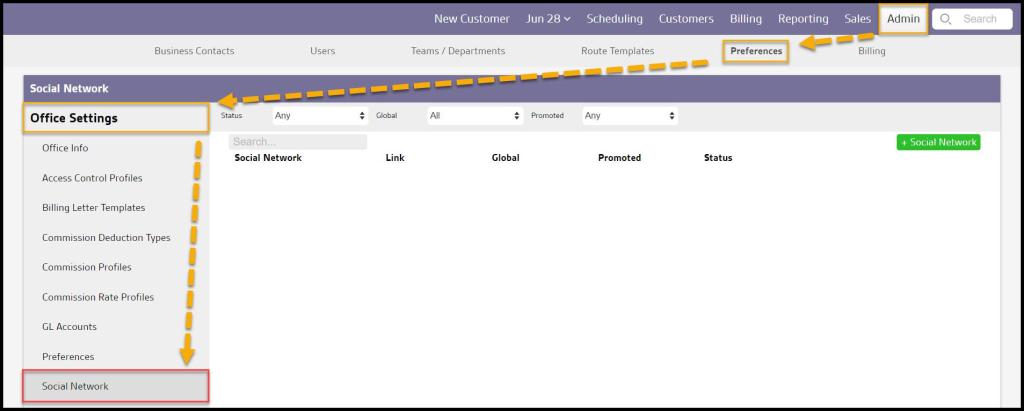Open Access Control Profiles settings

coord(92,178)
